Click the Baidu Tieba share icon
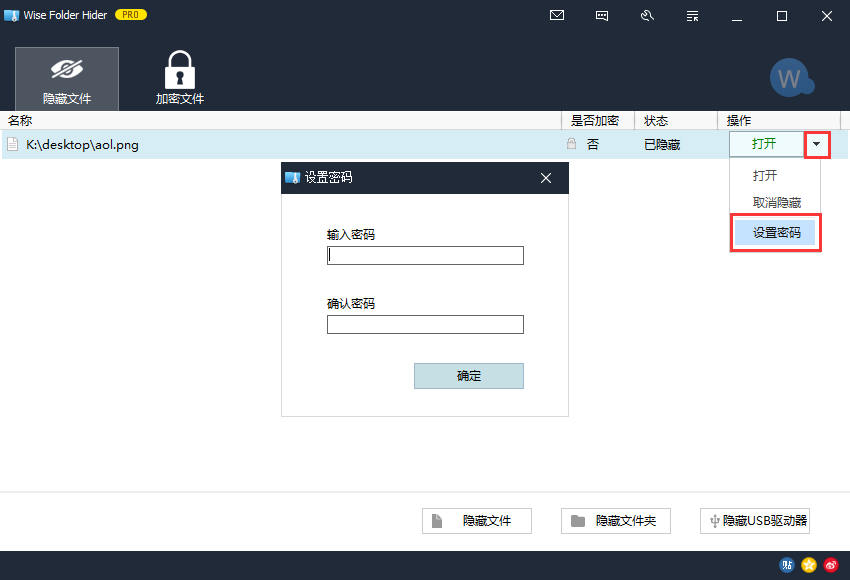Image resolution: width=850 pixels, height=580 pixels. point(787,565)
